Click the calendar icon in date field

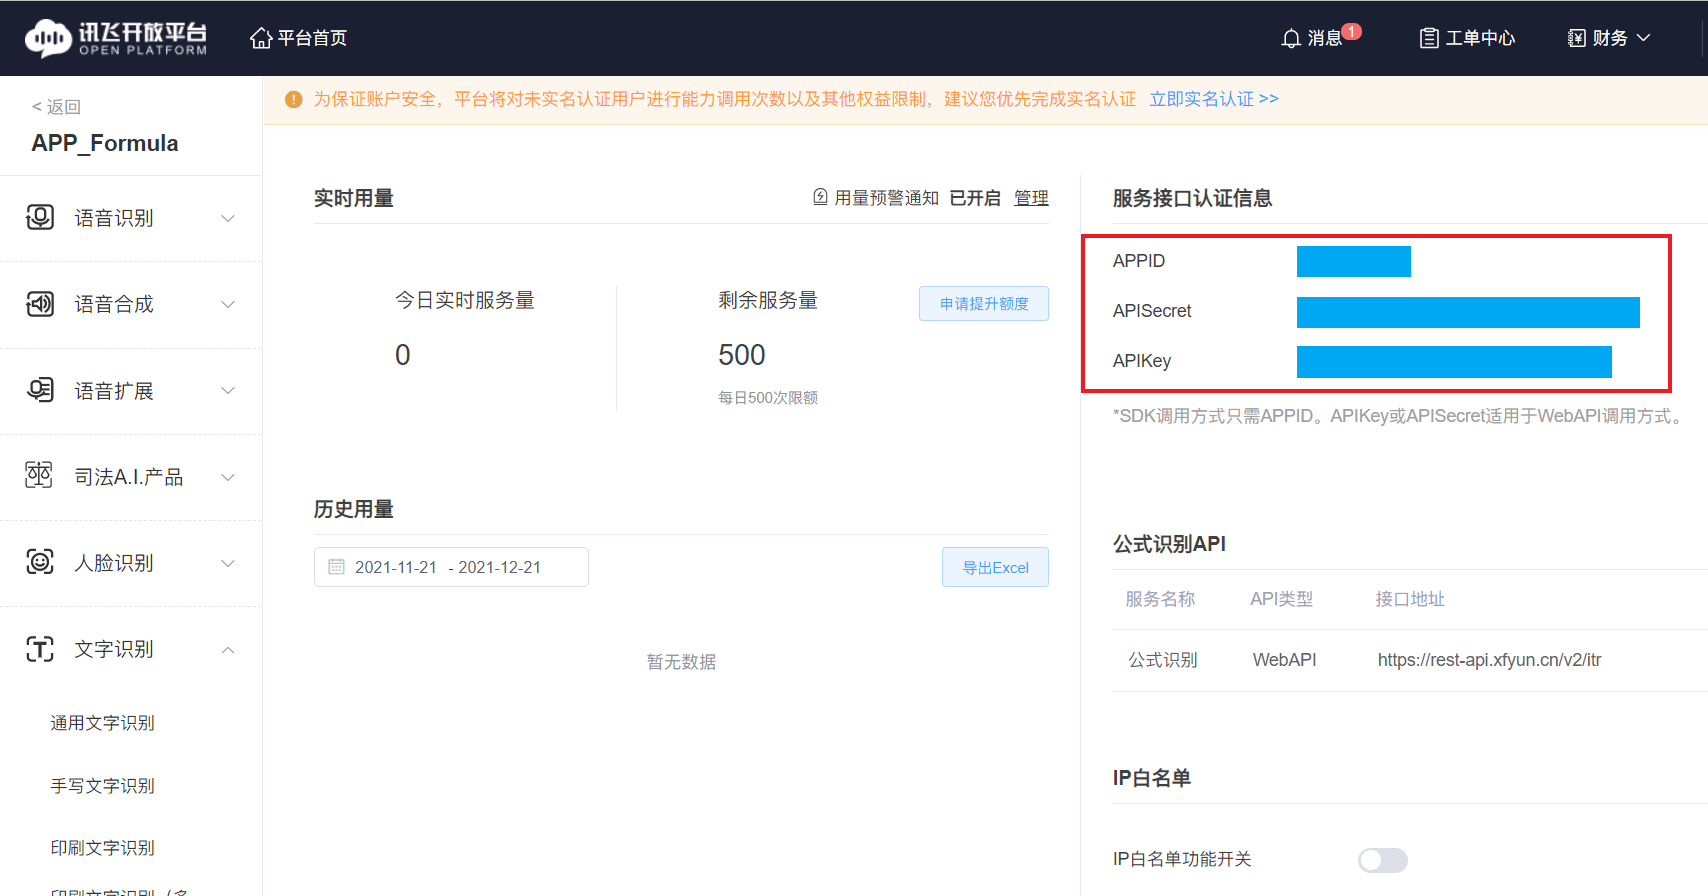pyautogui.click(x=337, y=567)
